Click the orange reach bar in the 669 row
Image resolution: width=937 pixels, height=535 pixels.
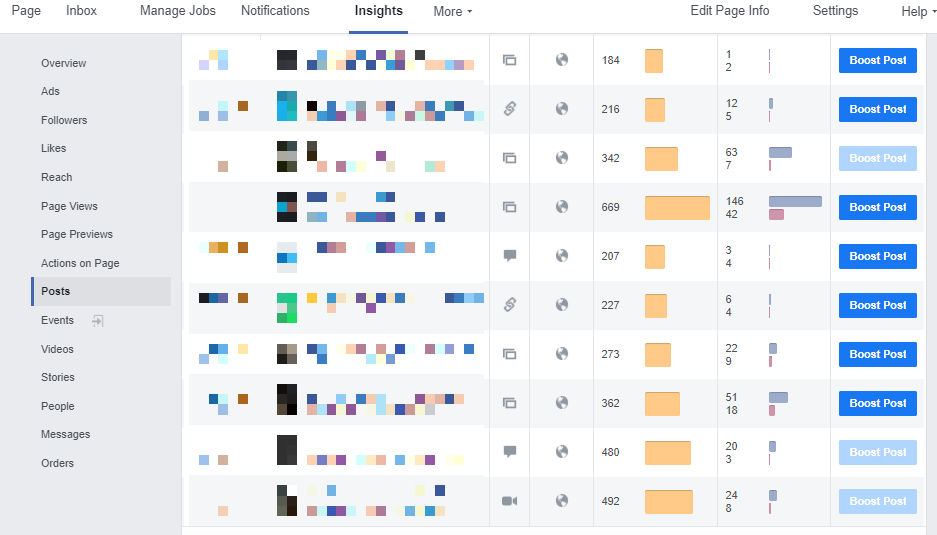tap(677, 207)
